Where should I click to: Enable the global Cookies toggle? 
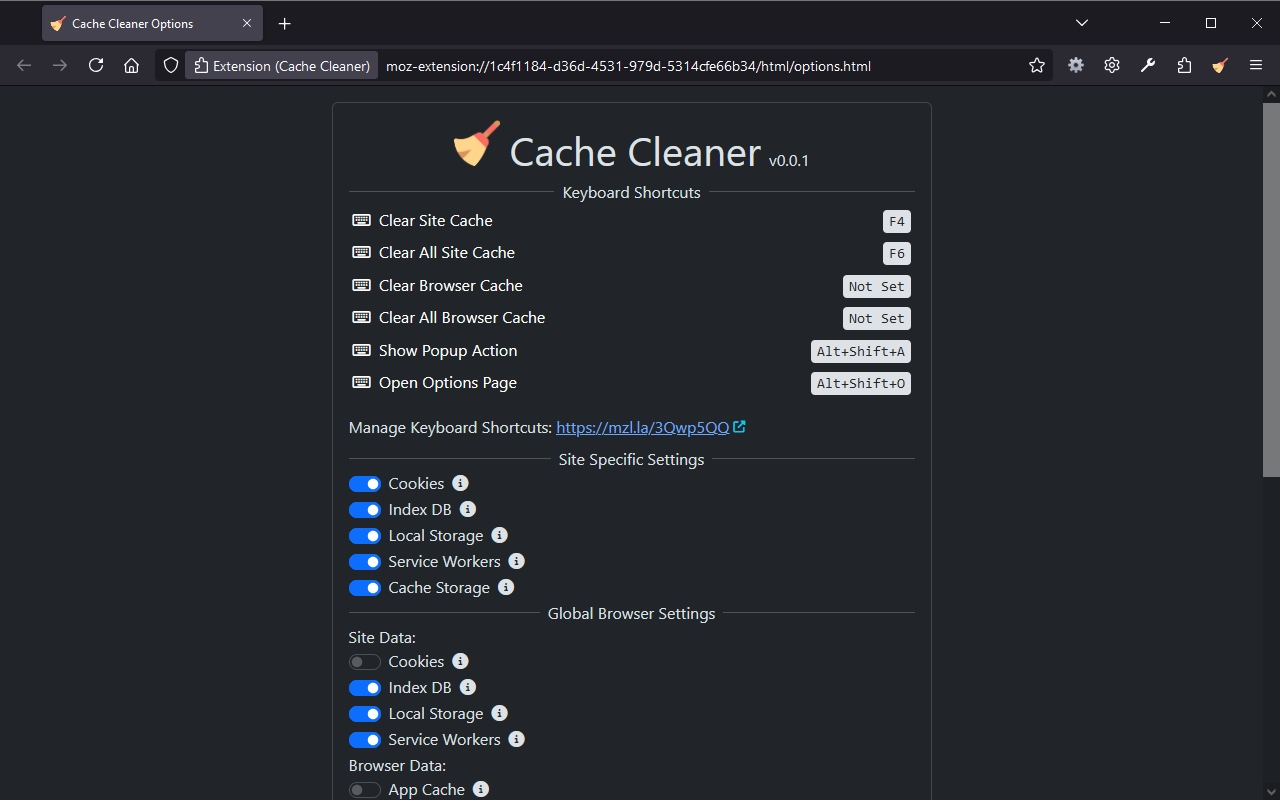[365, 662]
